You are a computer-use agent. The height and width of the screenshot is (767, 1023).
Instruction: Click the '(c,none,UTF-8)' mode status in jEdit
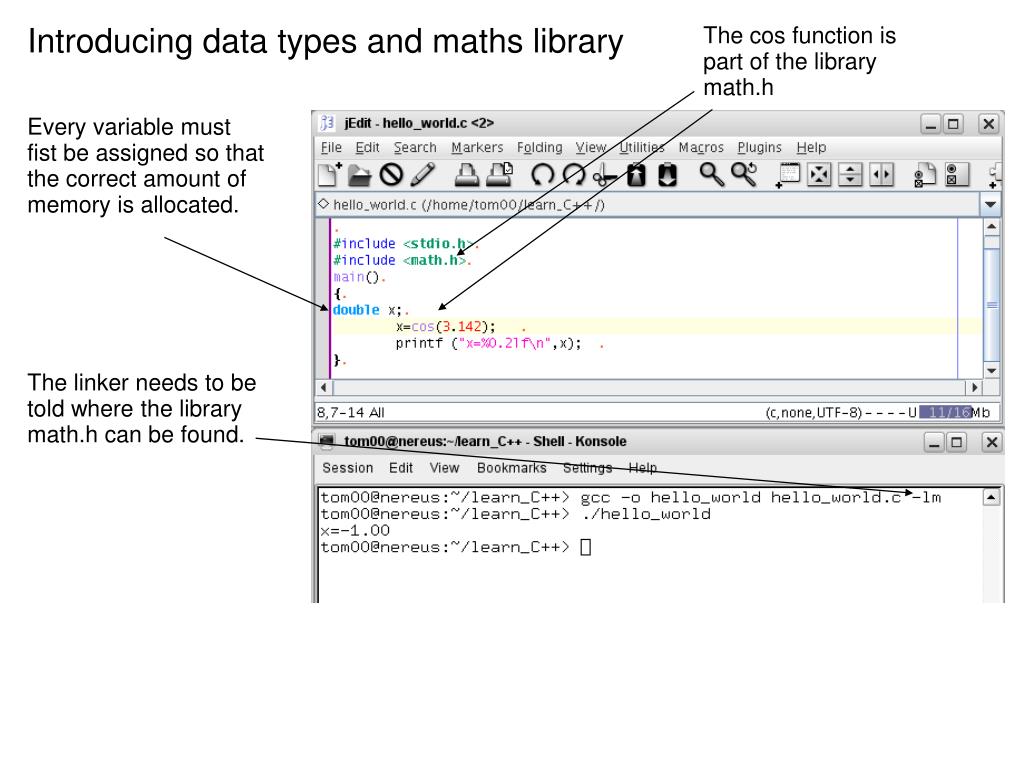(x=814, y=412)
